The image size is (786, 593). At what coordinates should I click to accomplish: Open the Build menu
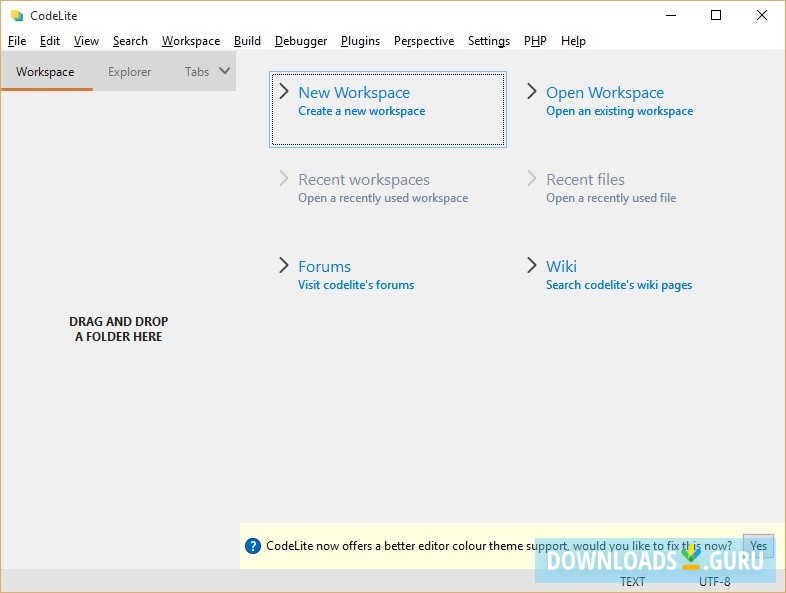tap(247, 41)
